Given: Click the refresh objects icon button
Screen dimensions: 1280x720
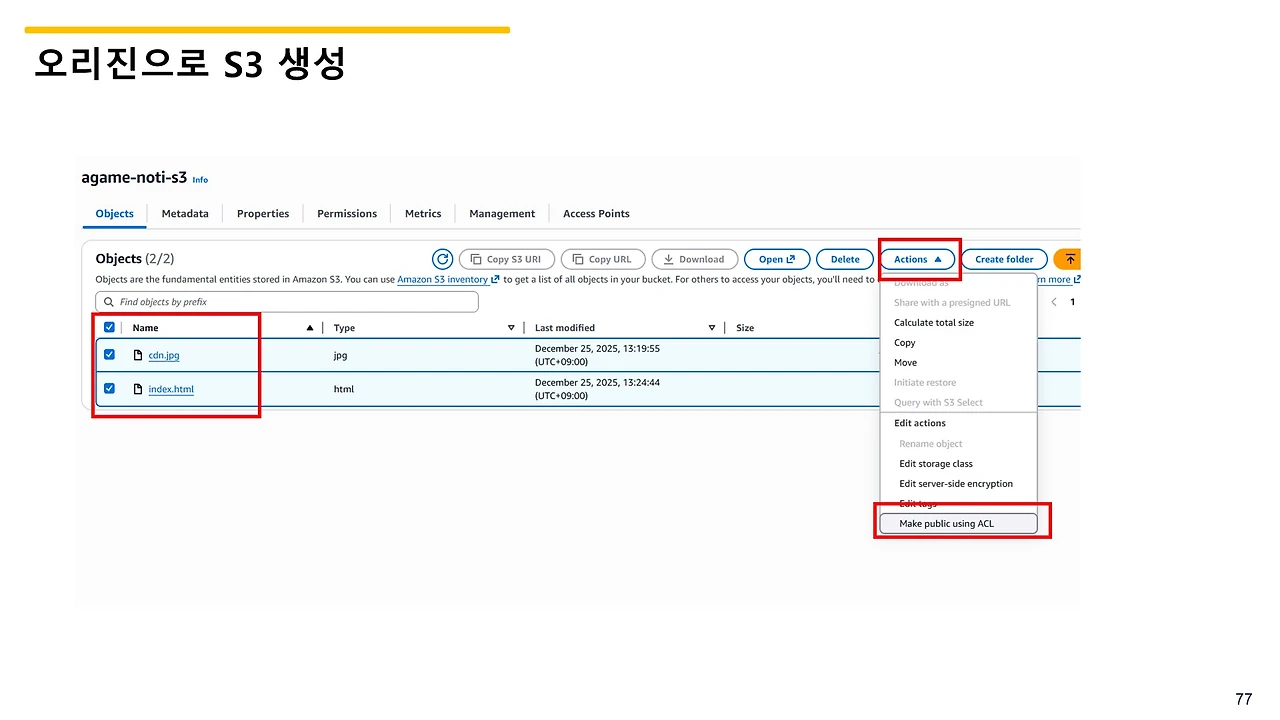Looking at the screenshot, I should pos(442,259).
